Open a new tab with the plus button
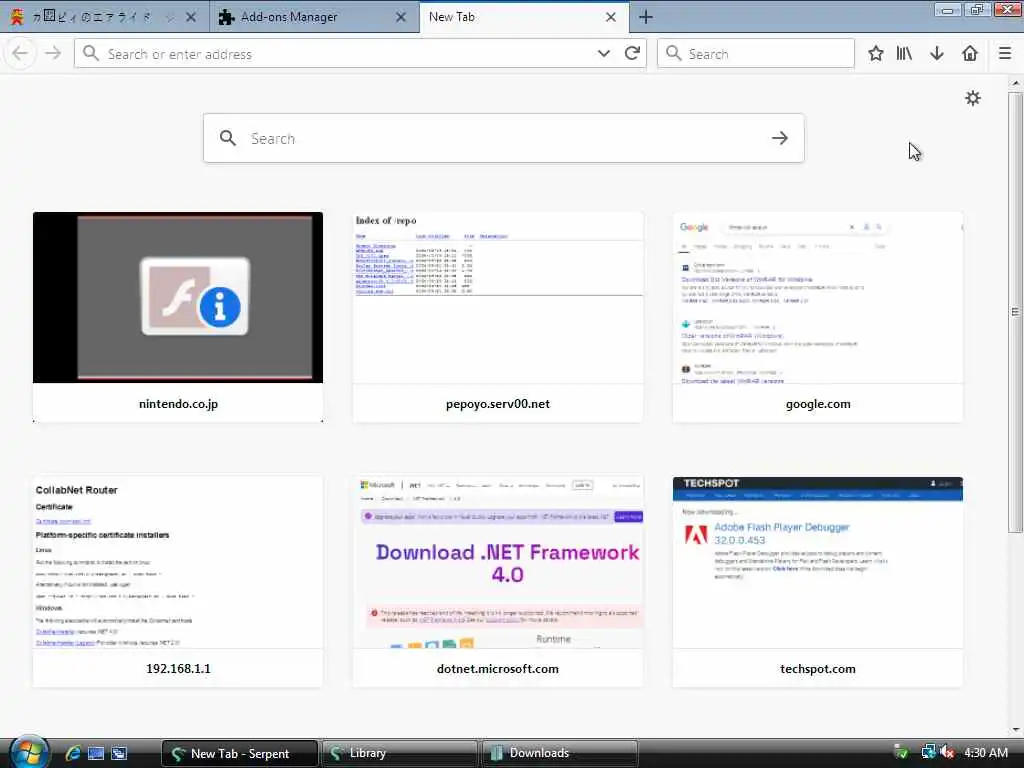The width and height of the screenshot is (1024, 768). pos(645,17)
